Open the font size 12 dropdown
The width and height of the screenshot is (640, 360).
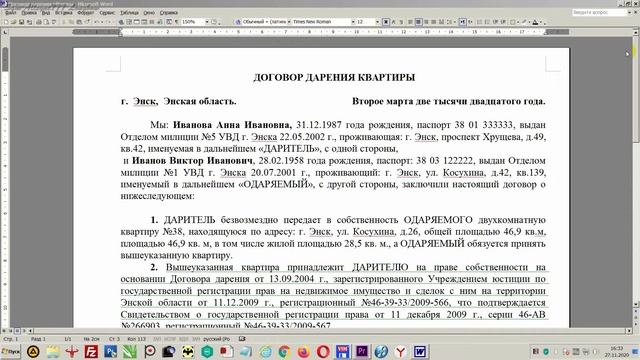pos(378,22)
